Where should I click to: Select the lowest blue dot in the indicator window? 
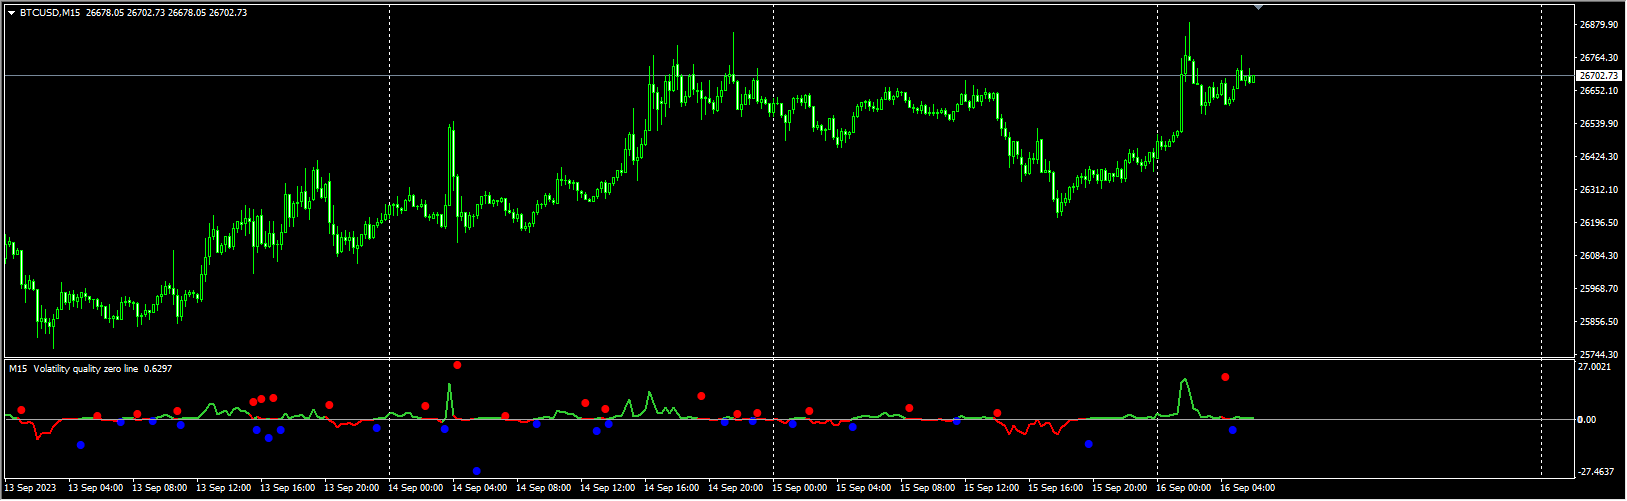pos(476,471)
